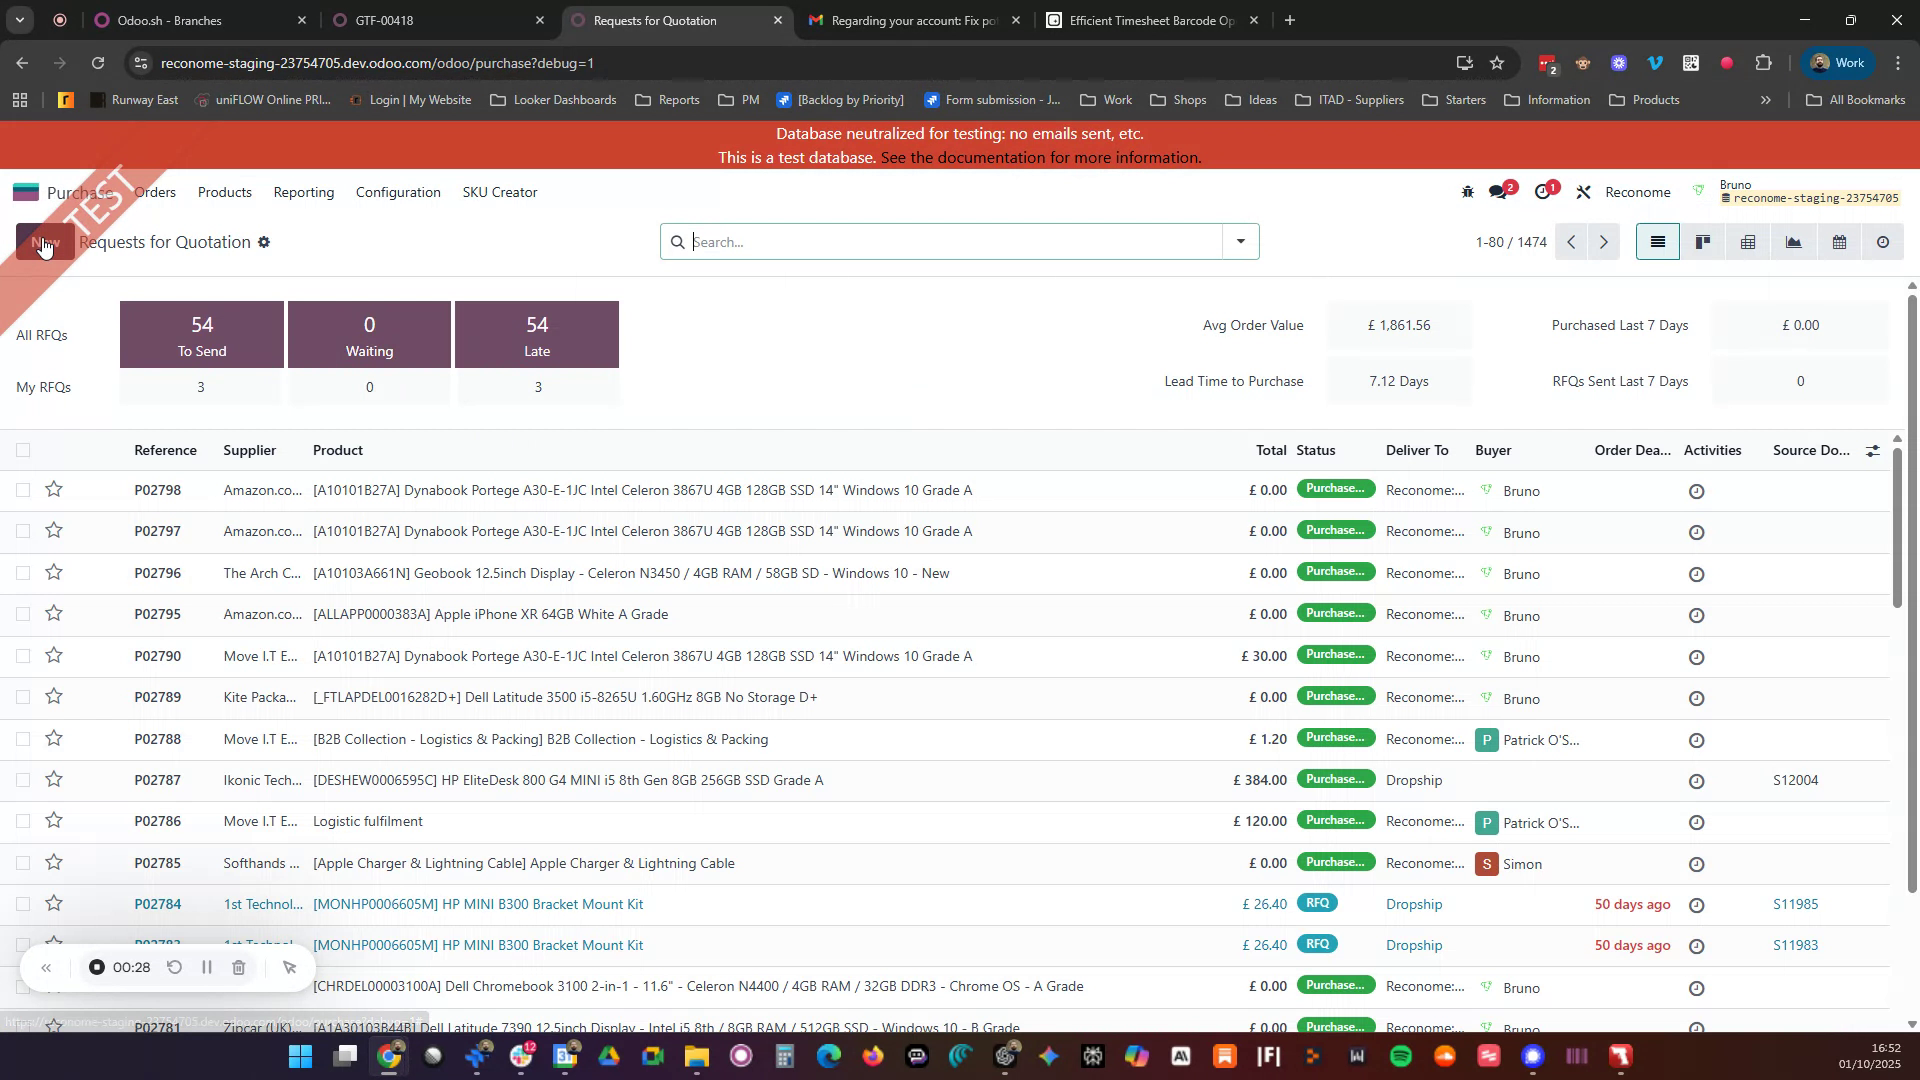Open the pivot view

tap(1747, 241)
